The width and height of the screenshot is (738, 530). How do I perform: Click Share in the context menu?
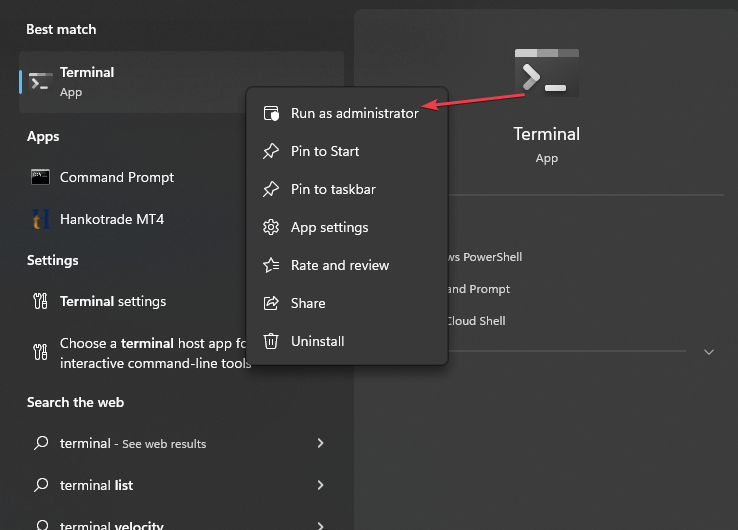click(346, 303)
